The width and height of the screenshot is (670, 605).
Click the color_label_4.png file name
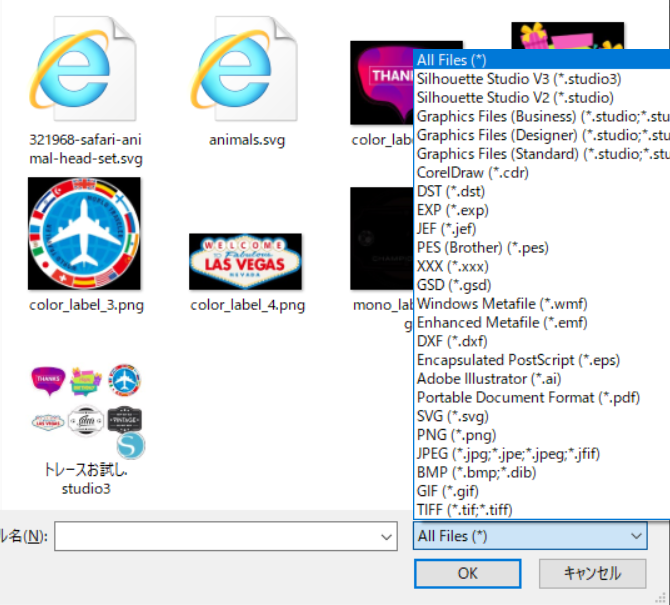(247, 305)
